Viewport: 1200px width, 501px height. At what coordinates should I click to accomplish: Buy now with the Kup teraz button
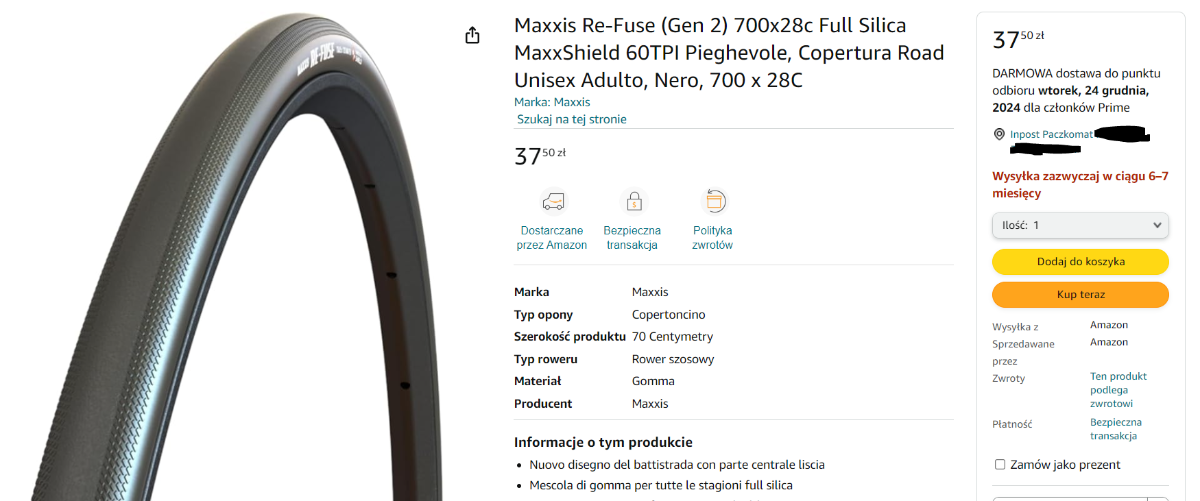pos(1080,295)
